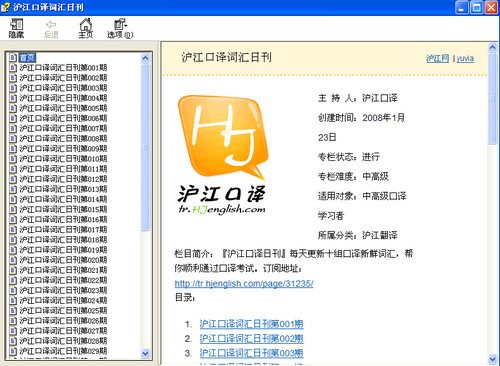Open directory link 沪江口译词汇日刊第001期
Image resolution: width=500 pixels, height=366 pixels.
click(252, 324)
